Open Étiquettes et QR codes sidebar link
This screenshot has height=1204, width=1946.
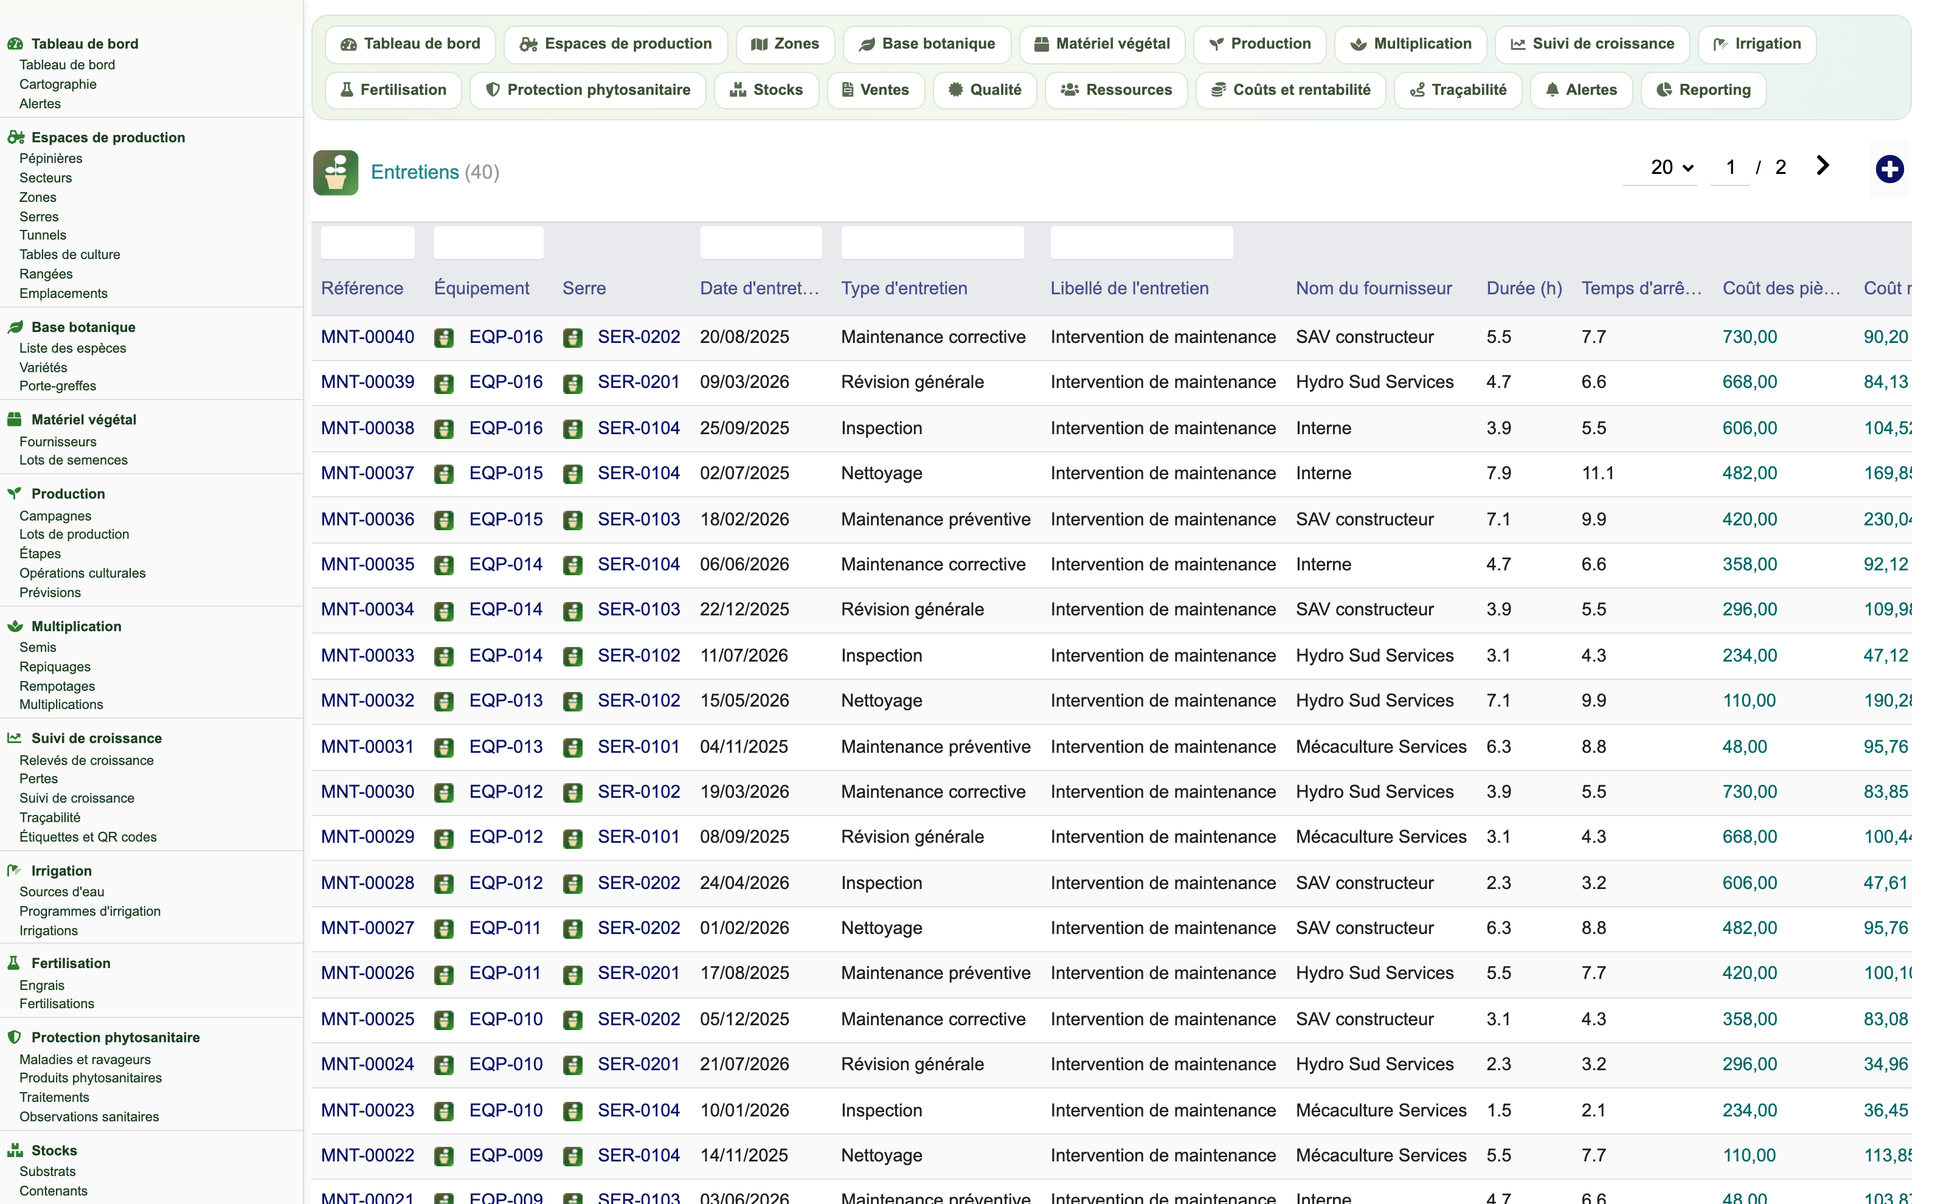pos(88,837)
